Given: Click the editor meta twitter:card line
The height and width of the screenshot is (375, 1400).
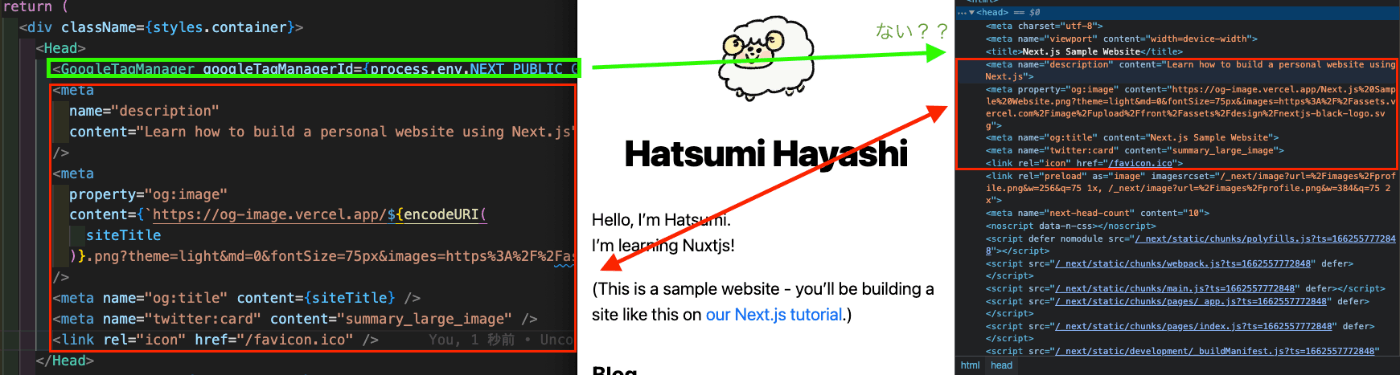Looking at the screenshot, I should click(295, 319).
